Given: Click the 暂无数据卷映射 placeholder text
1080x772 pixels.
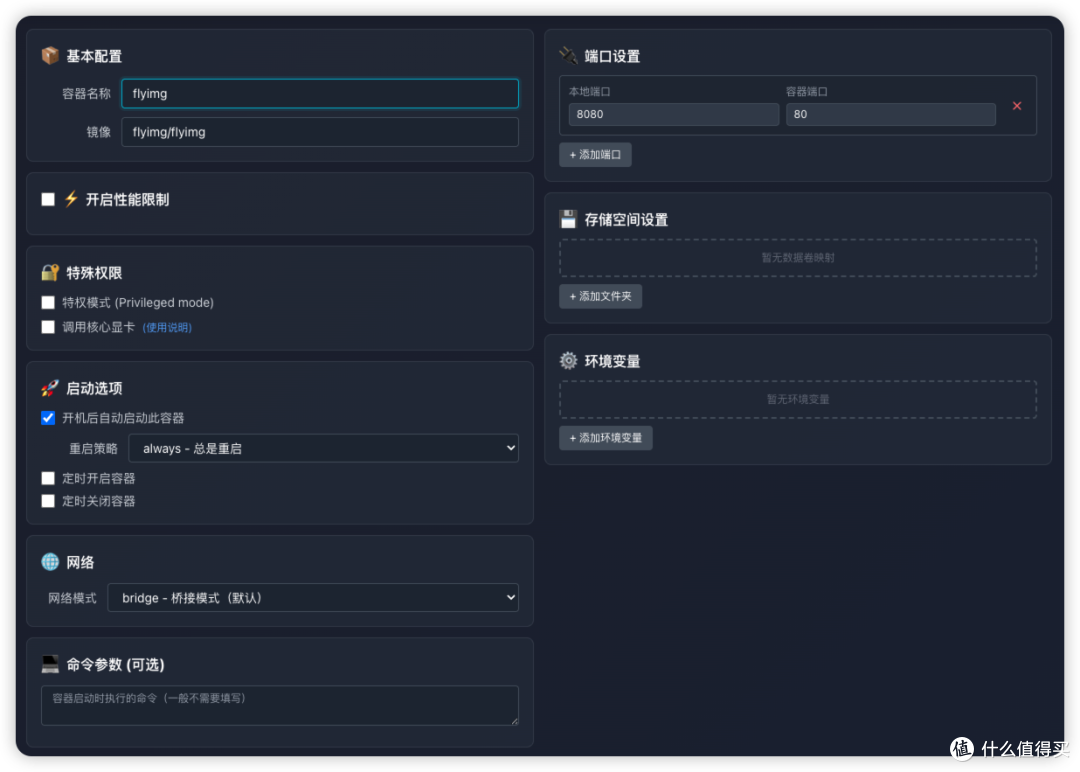Looking at the screenshot, I should pos(798,258).
